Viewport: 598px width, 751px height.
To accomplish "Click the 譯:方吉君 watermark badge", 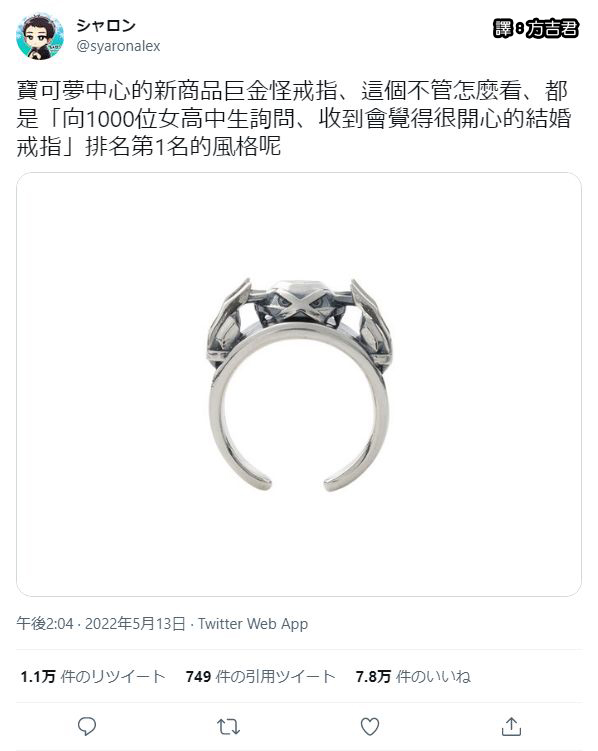I will coord(536,29).
